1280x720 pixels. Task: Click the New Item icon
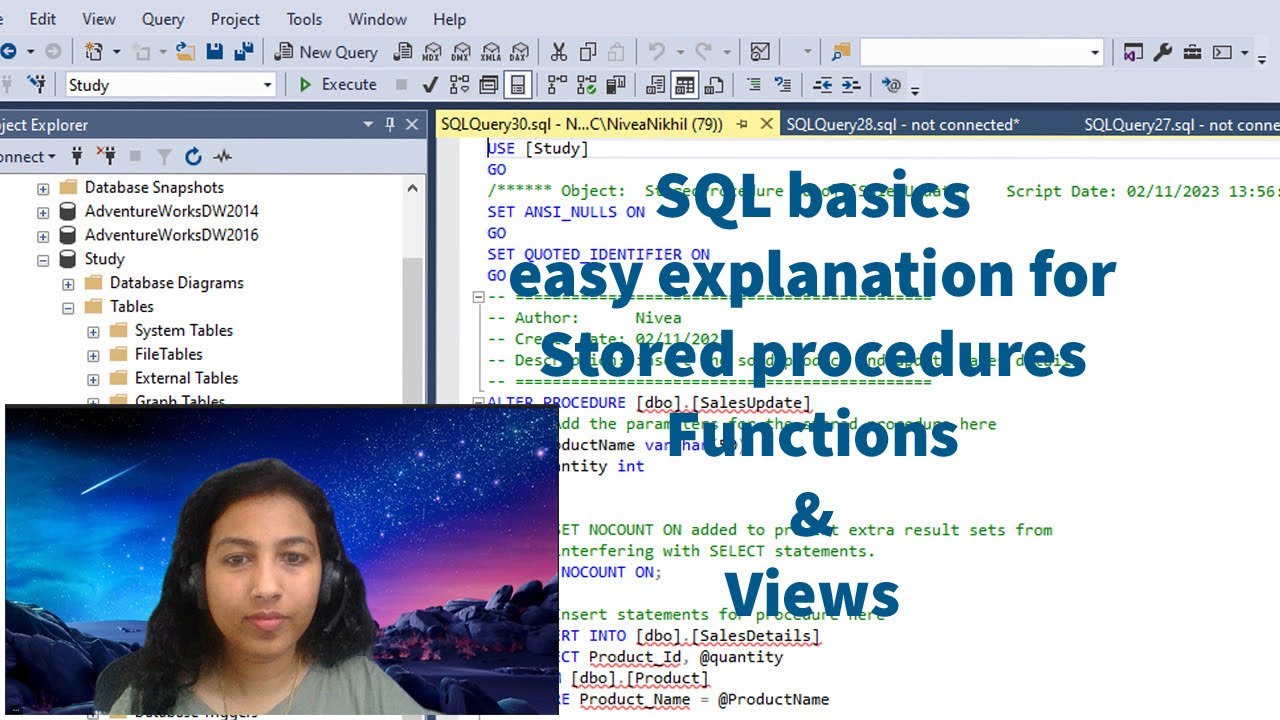tap(93, 52)
